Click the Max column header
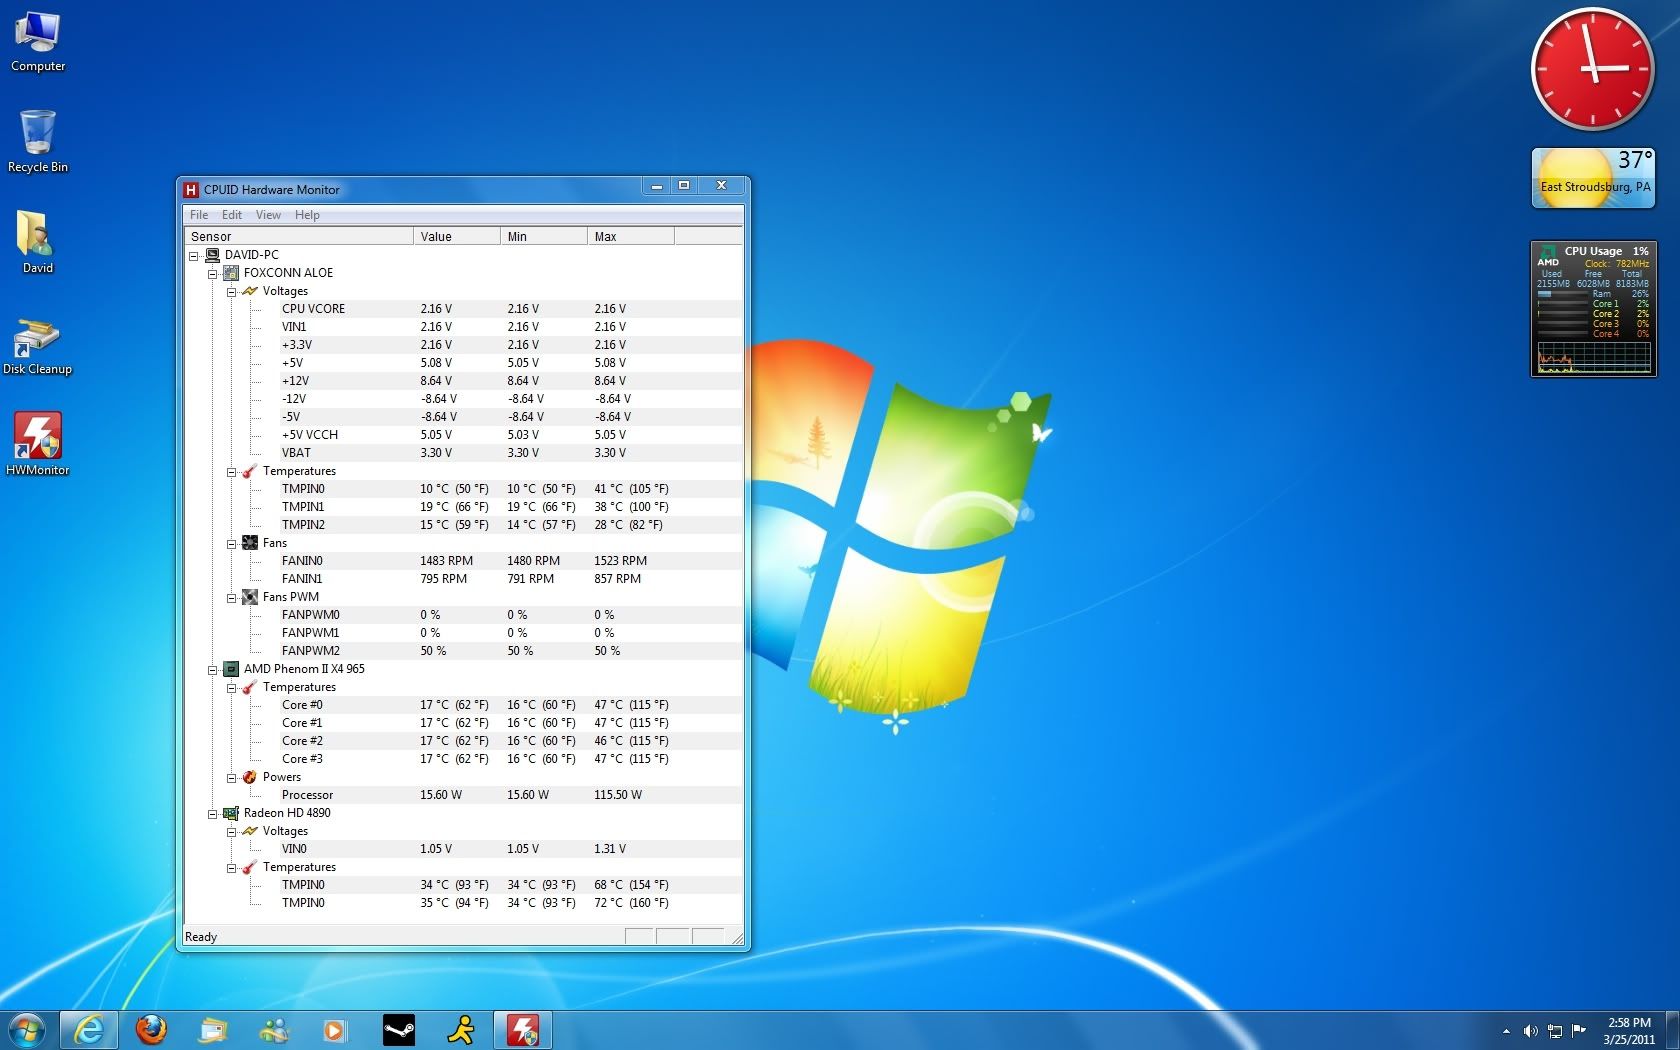This screenshot has width=1680, height=1050. (631, 236)
